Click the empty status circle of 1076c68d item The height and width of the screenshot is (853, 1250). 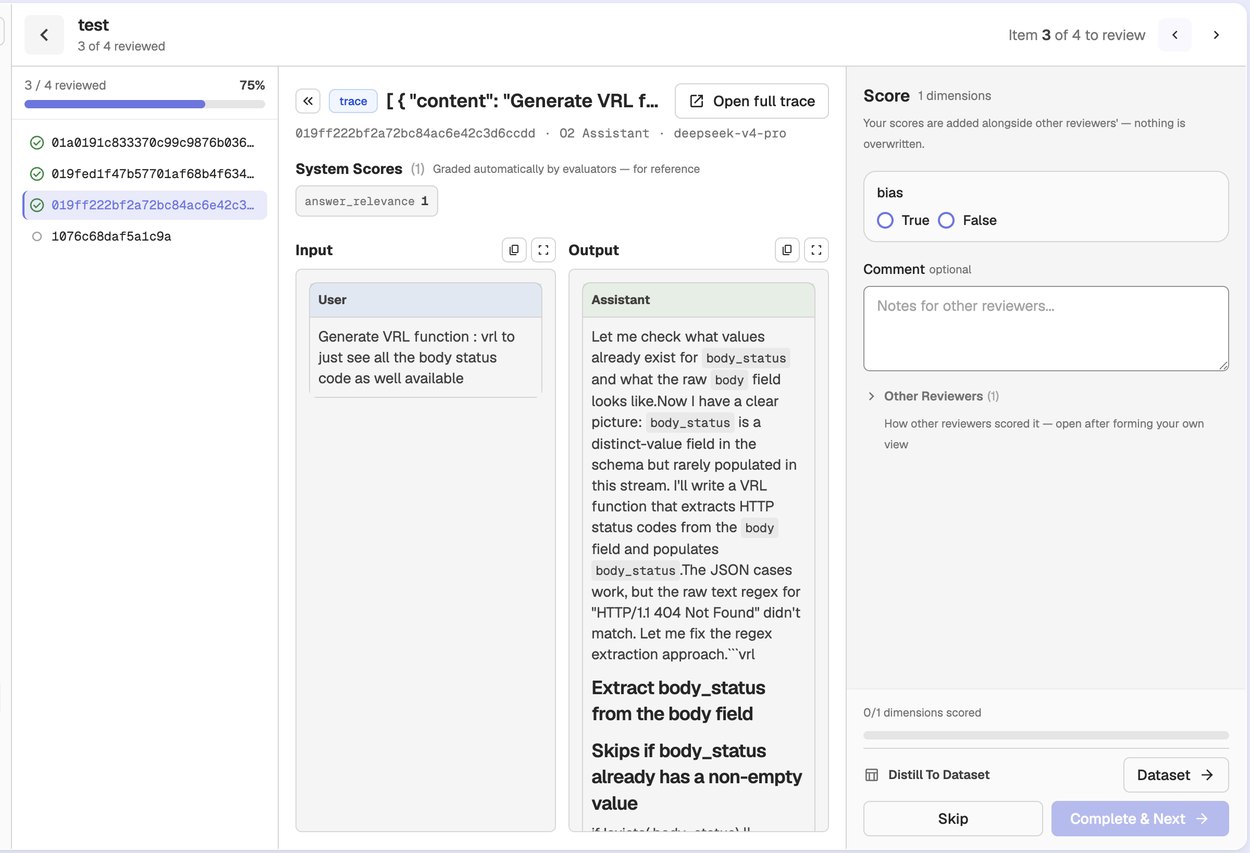37,236
